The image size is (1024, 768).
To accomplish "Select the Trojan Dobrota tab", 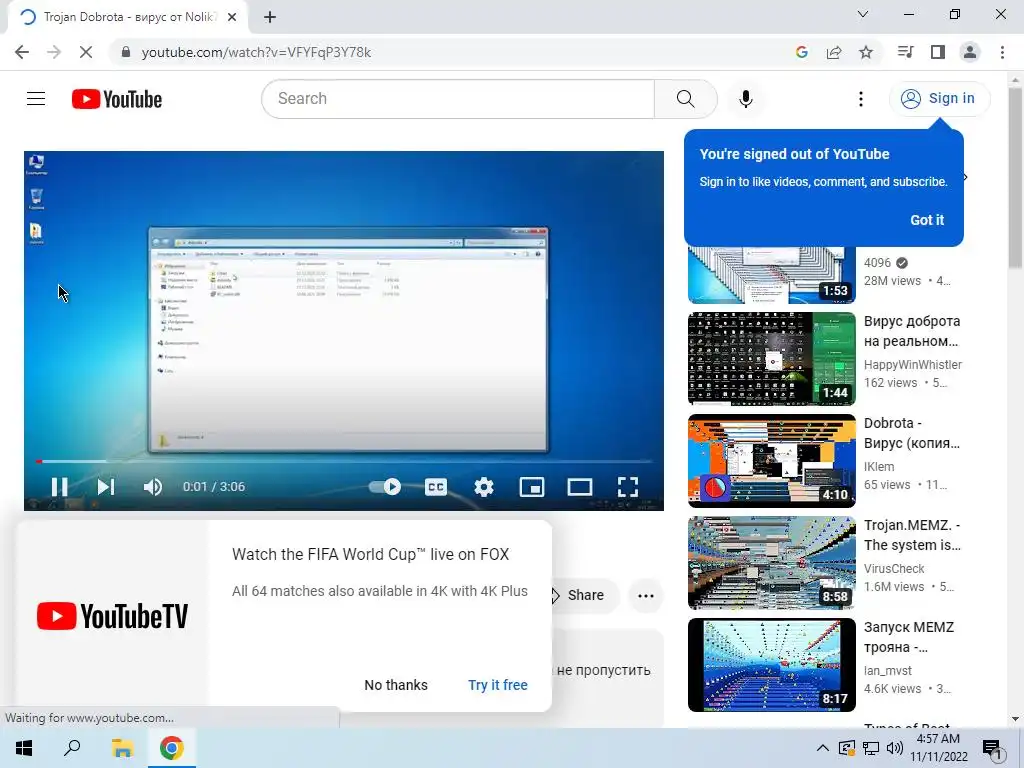I will pyautogui.click(x=128, y=17).
